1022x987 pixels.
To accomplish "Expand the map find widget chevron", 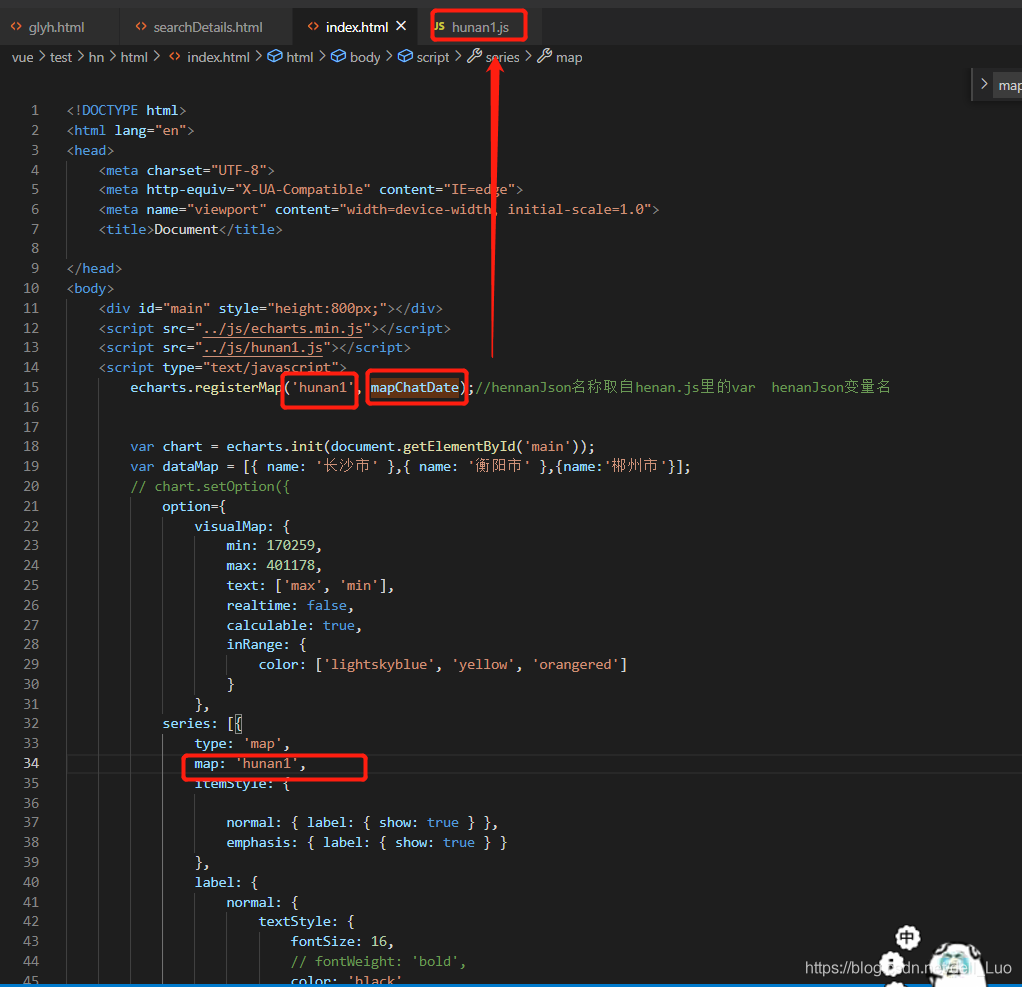I will click(984, 84).
